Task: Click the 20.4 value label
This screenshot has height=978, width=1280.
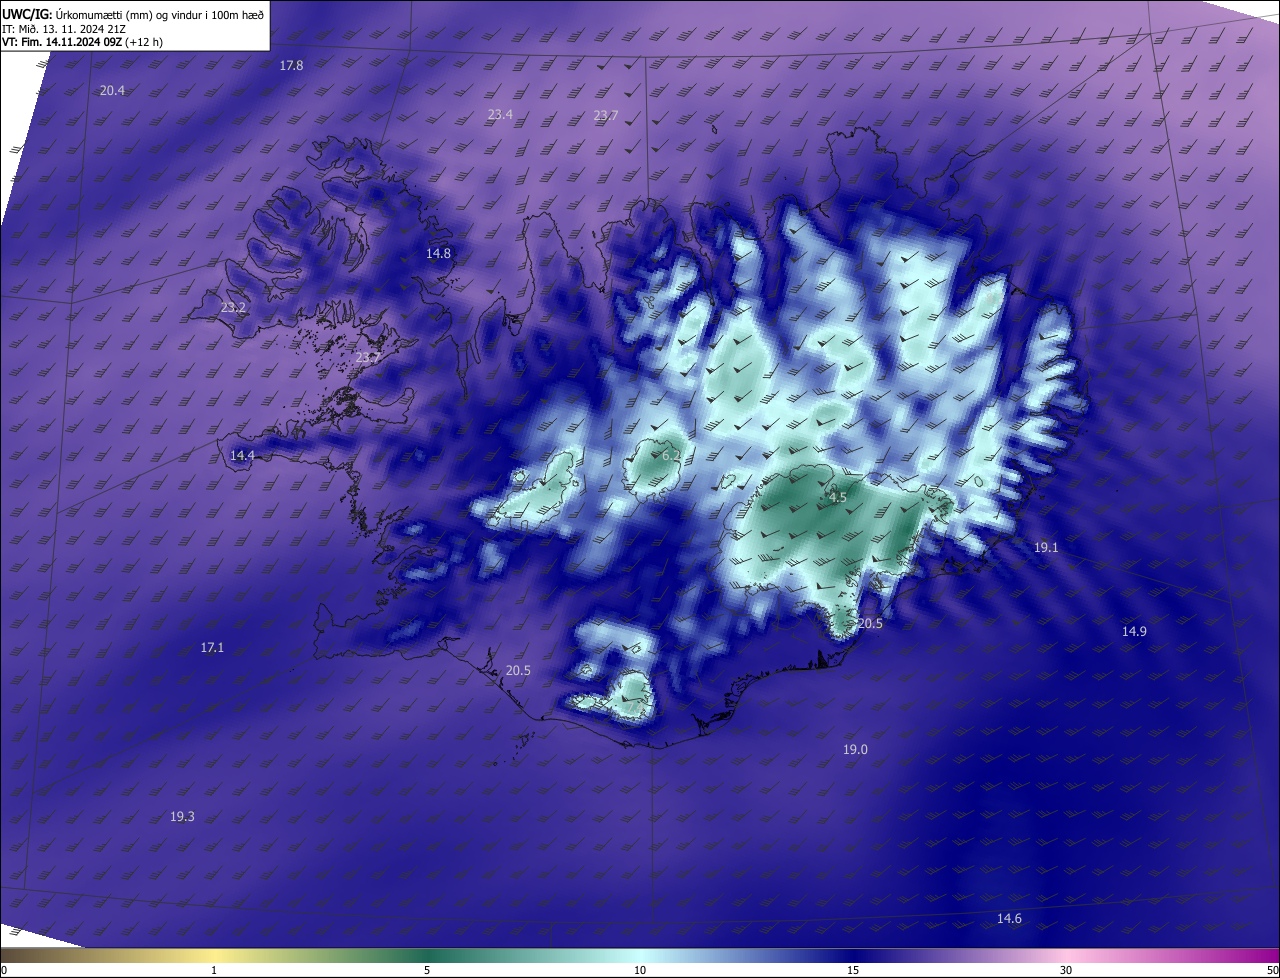Action: (x=112, y=90)
